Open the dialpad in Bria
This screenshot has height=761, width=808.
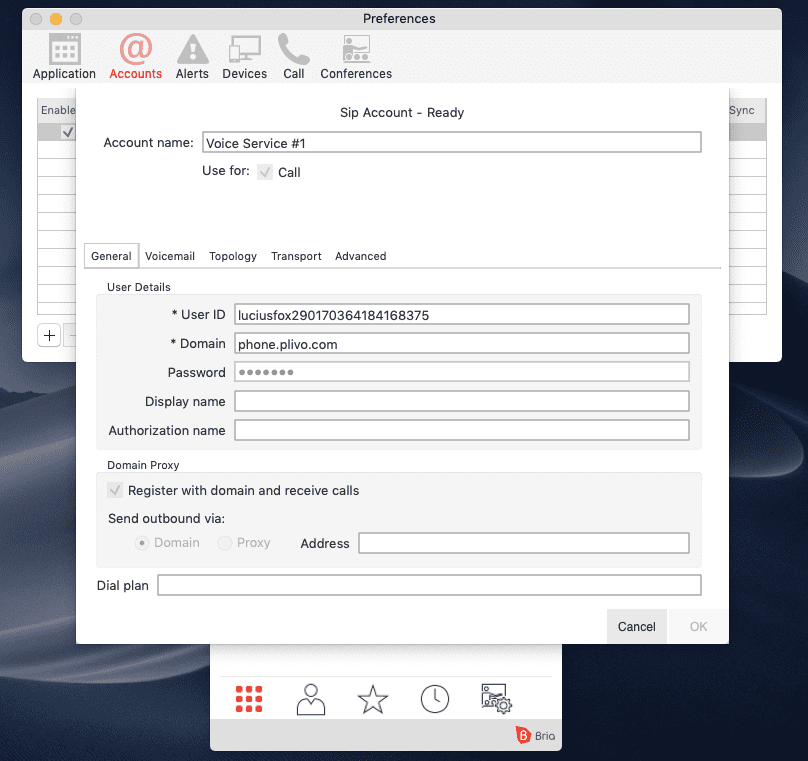[248, 698]
